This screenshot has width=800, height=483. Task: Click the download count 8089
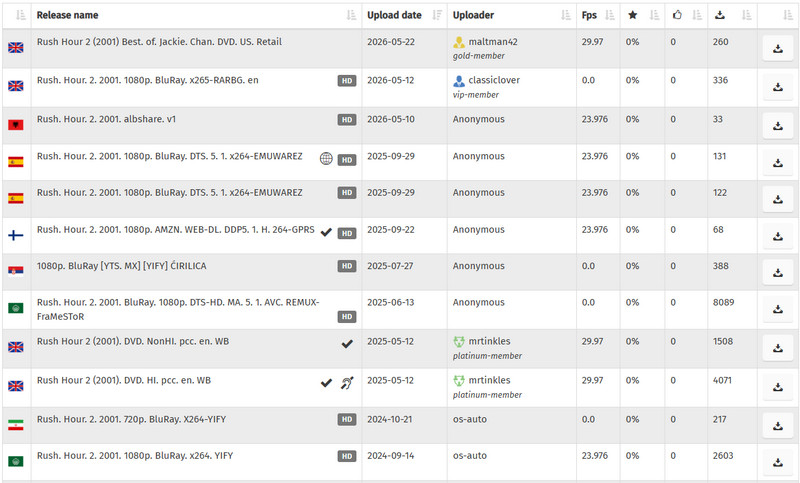723,302
